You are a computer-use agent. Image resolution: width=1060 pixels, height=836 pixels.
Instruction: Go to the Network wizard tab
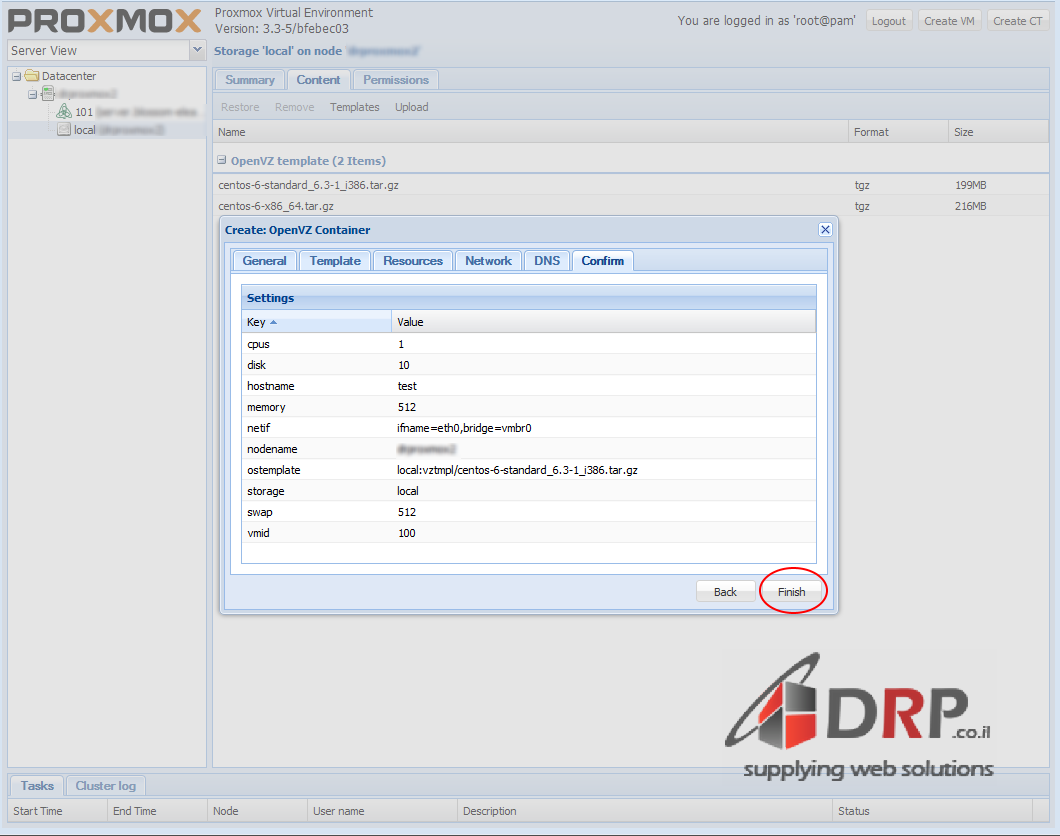coord(488,261)
